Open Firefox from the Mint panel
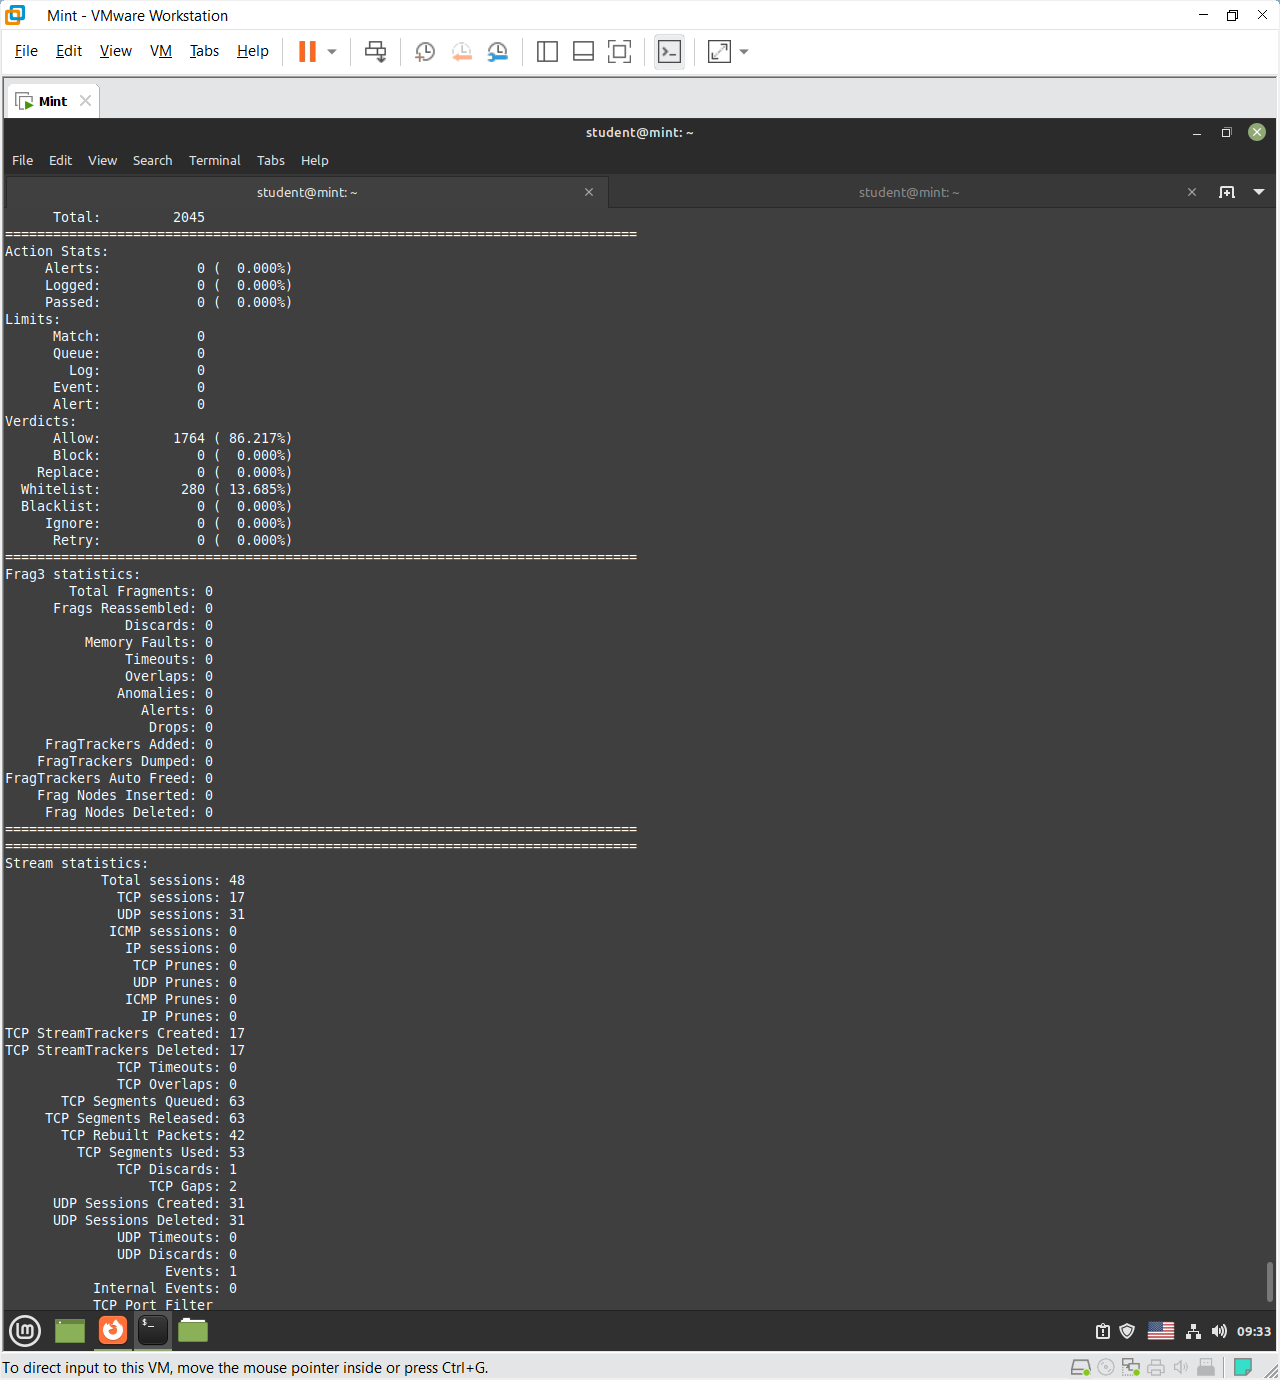The image size is (1280, 1380). pyautogui.click(x=113, y=1330)
